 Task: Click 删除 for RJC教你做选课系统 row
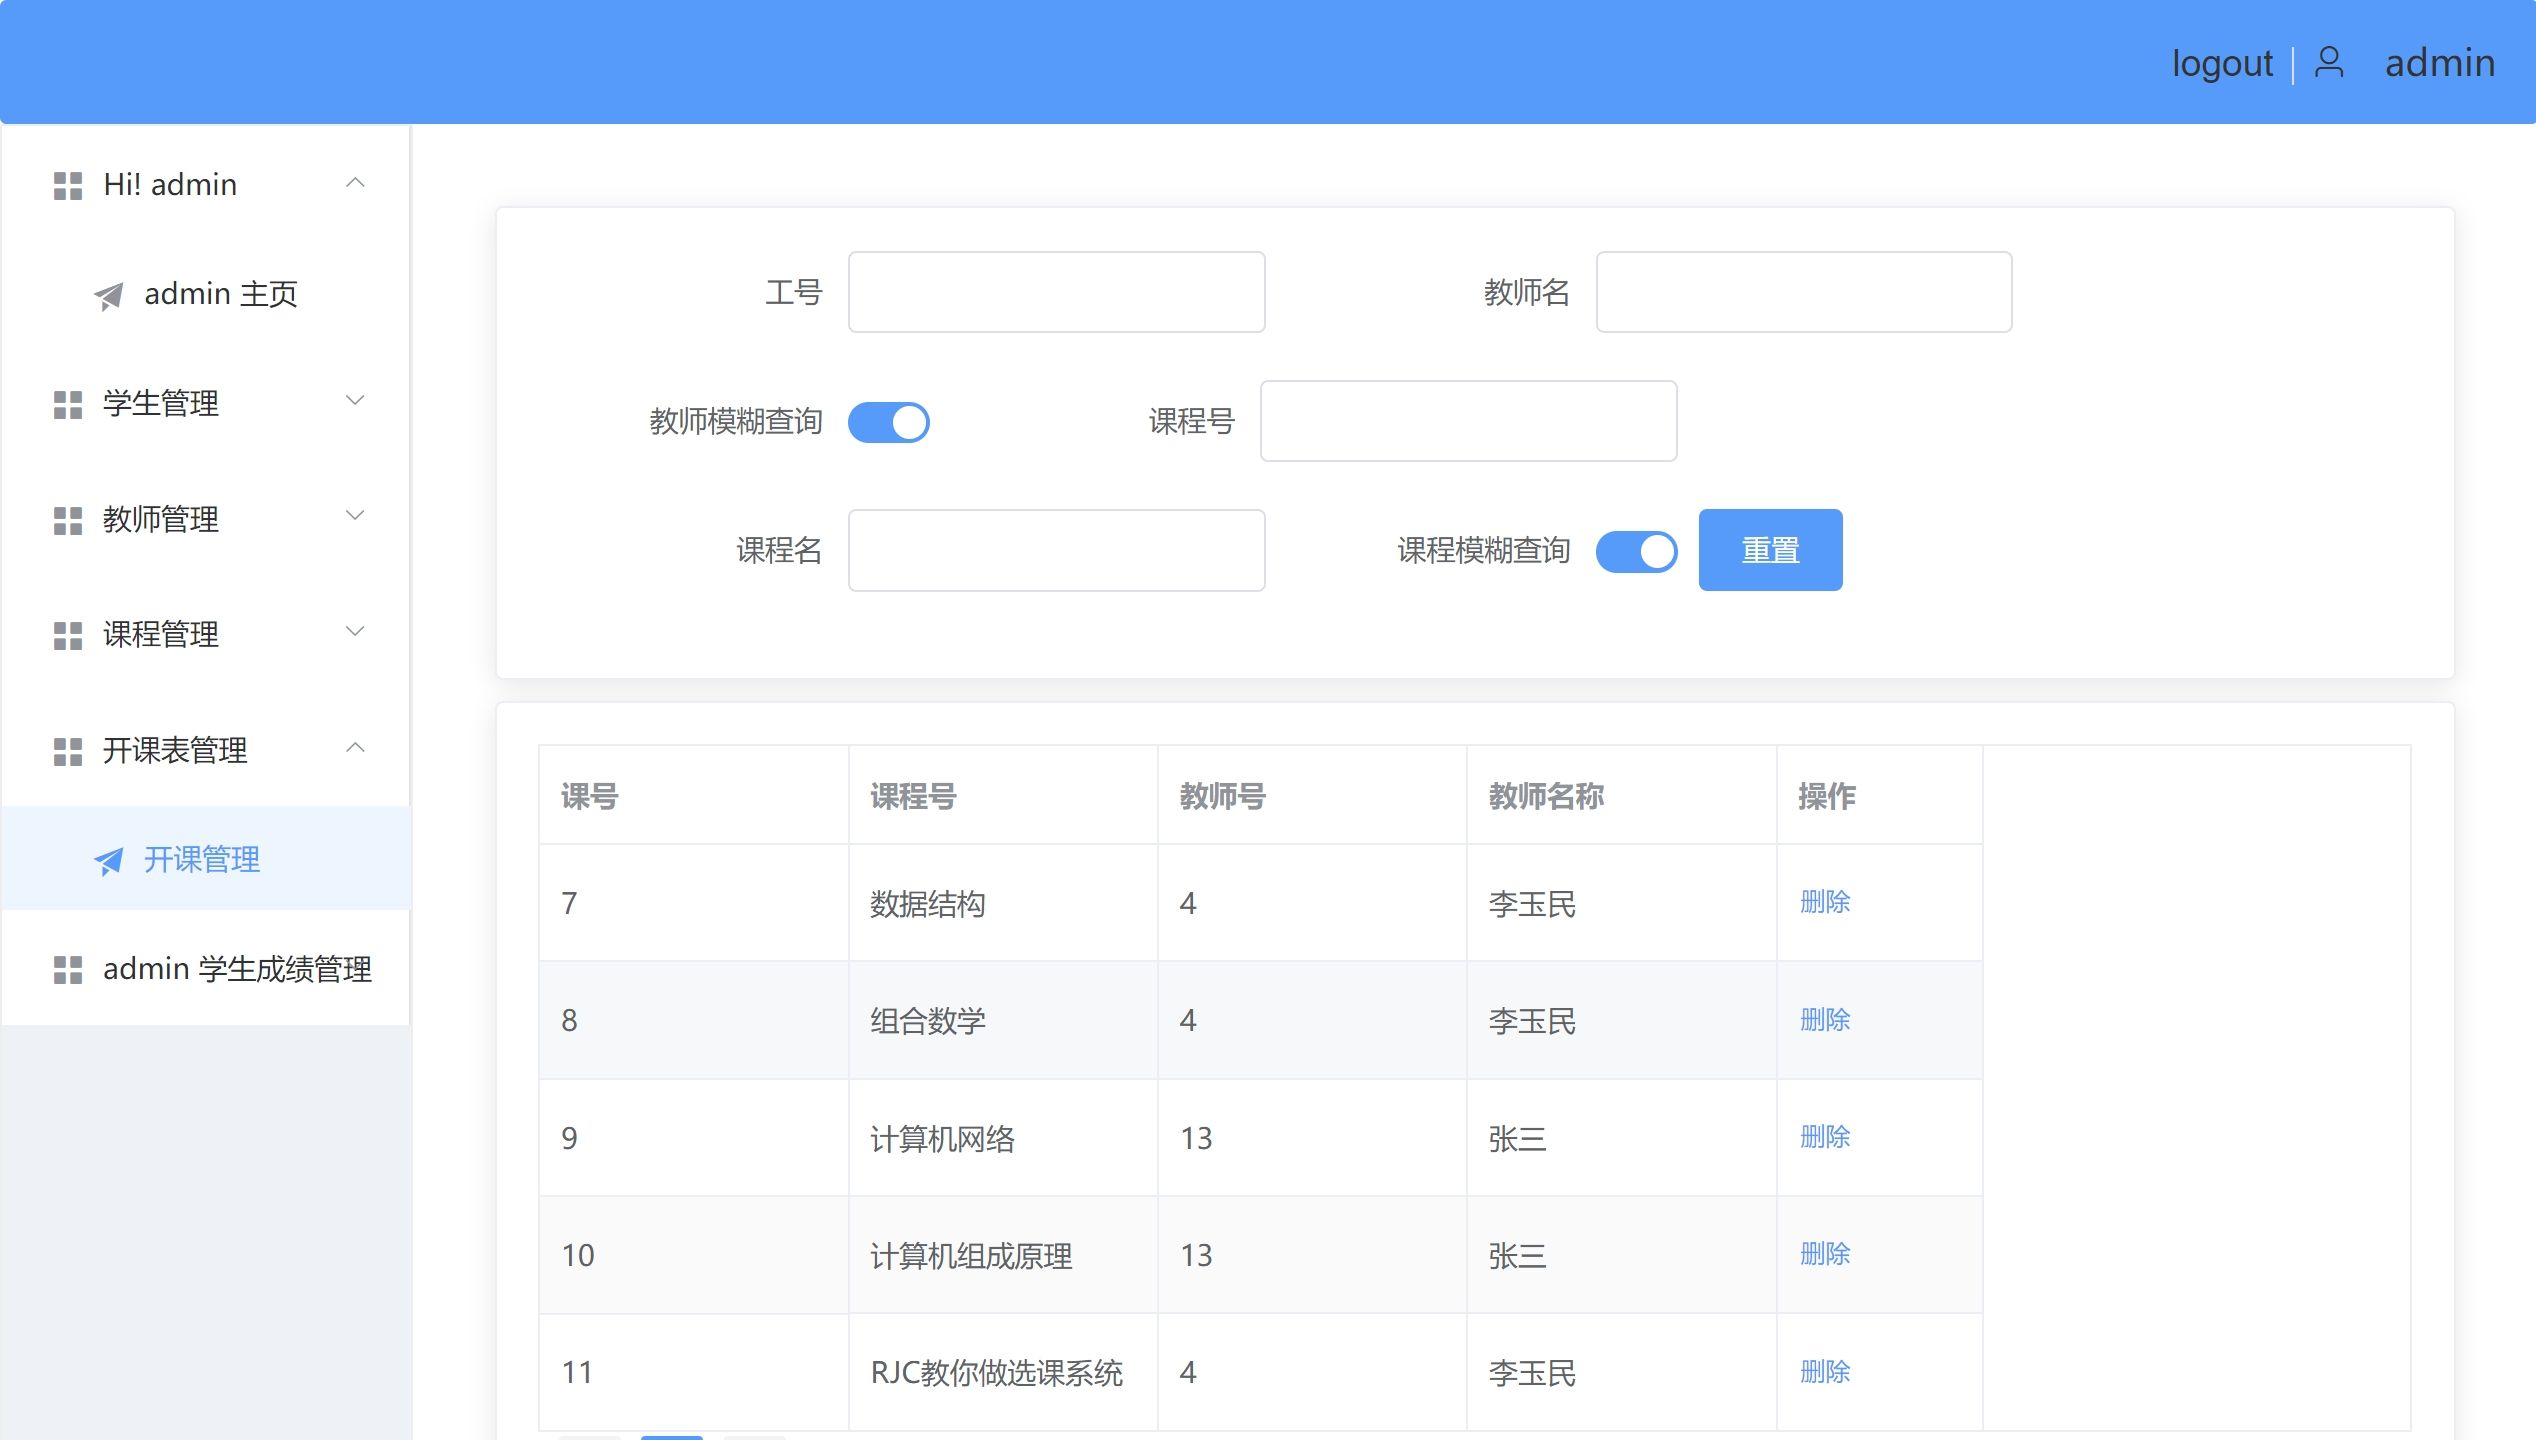[x=1825, y=1372]
